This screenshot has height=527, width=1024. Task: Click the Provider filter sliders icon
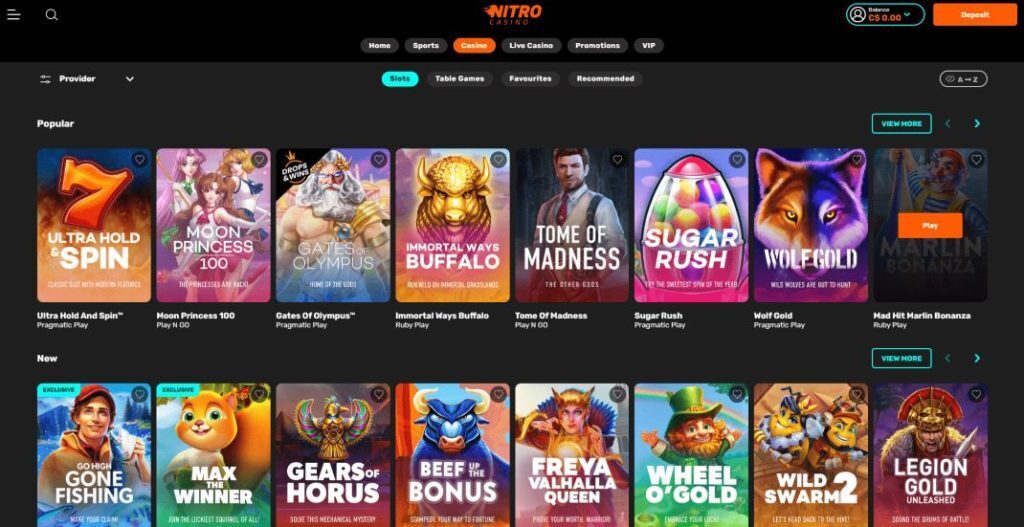pyautogui.click(x=45, y=79)
